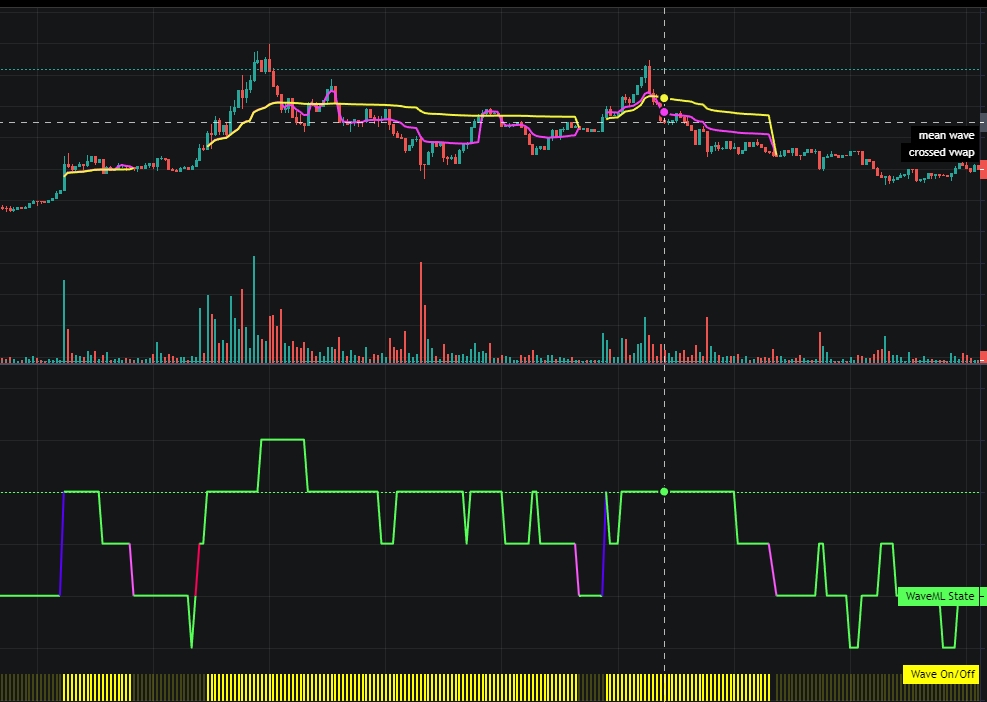Click the gray crosshair price marker on axis
Image resolution: width=987 pixels, height=702 pixels.
click(983, 123)
